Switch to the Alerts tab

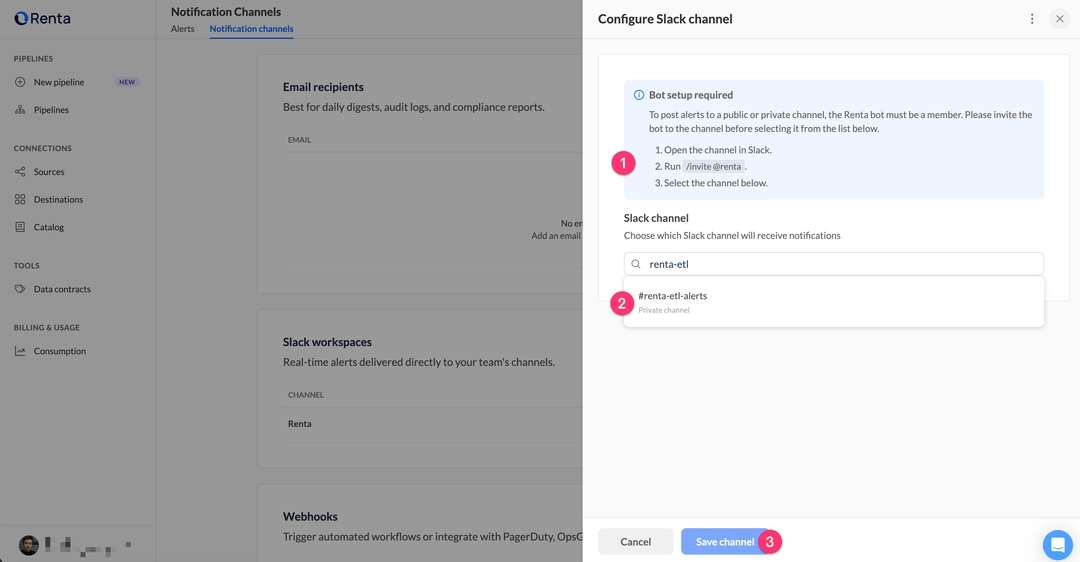pos(182,29)
